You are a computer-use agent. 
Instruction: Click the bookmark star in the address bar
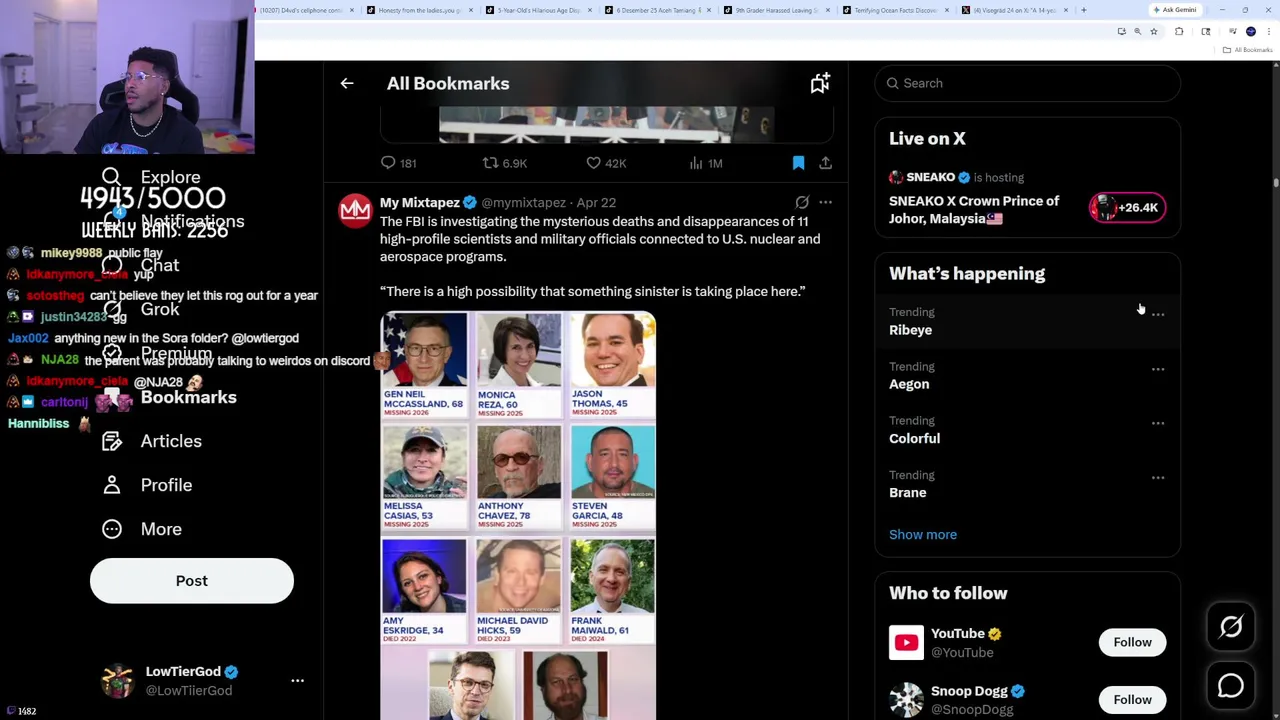[x=1153, y=32]
